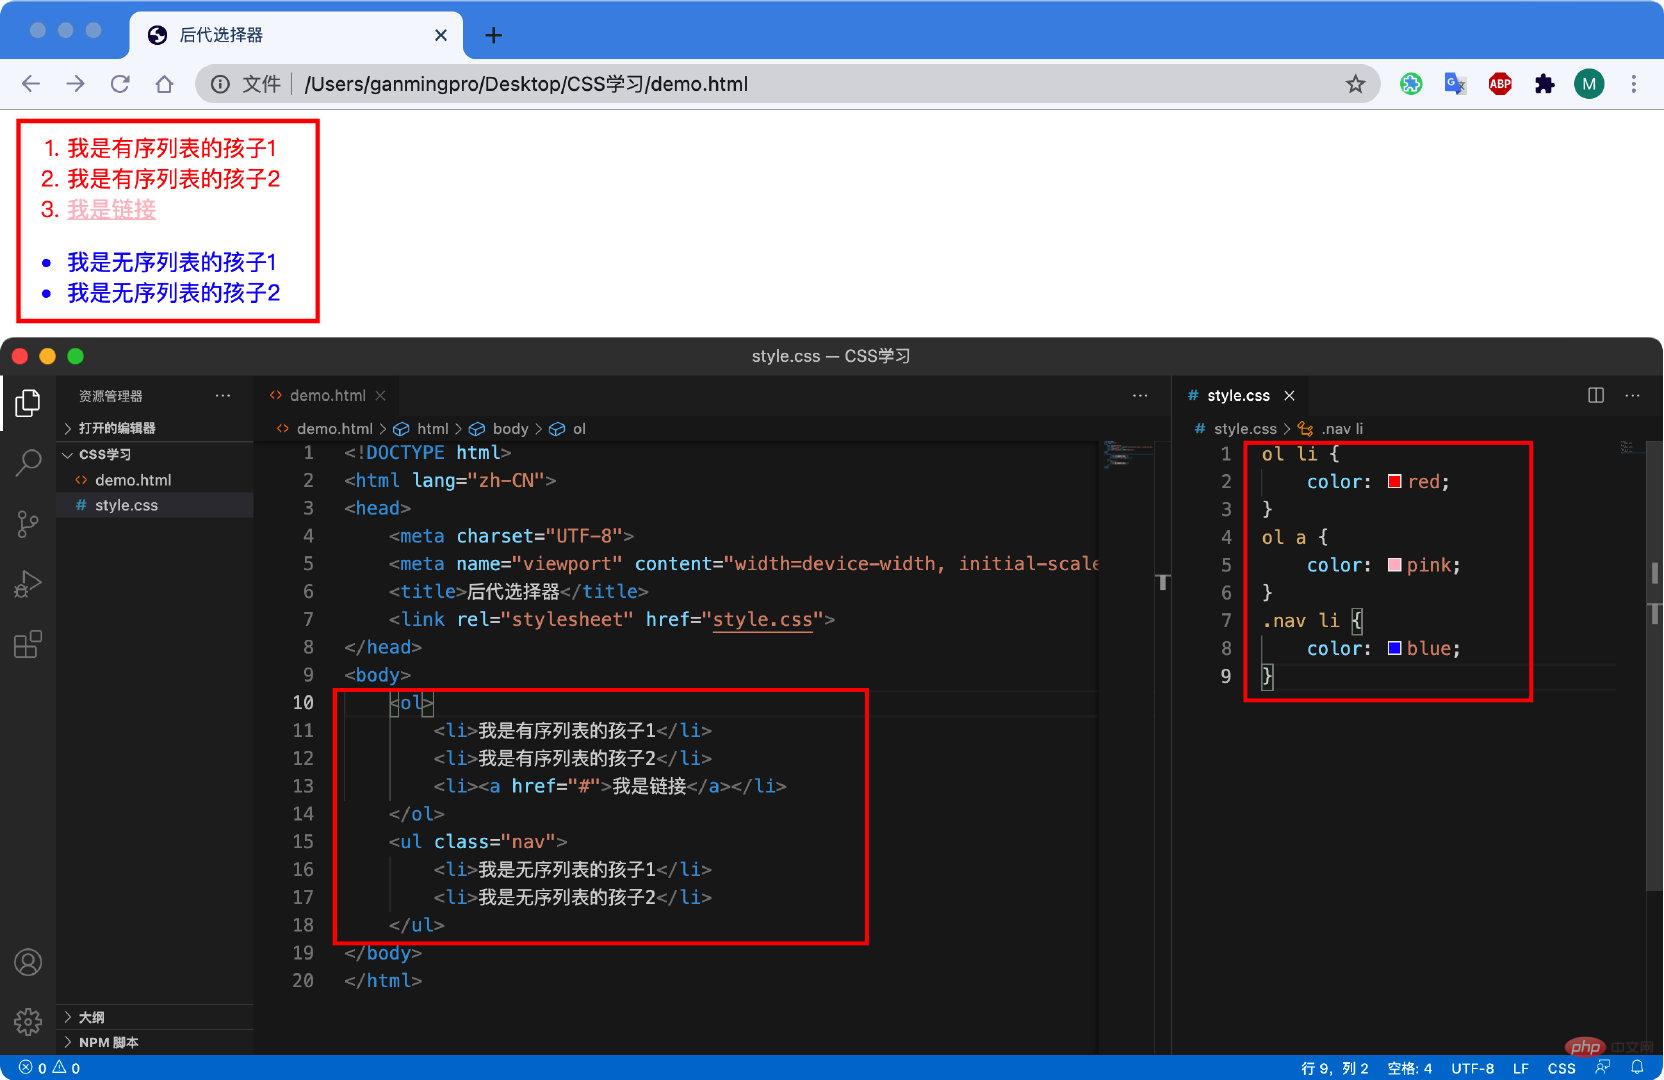
Task: Change indentation via 空格: 4
Action: (x=1410, y=1067)
